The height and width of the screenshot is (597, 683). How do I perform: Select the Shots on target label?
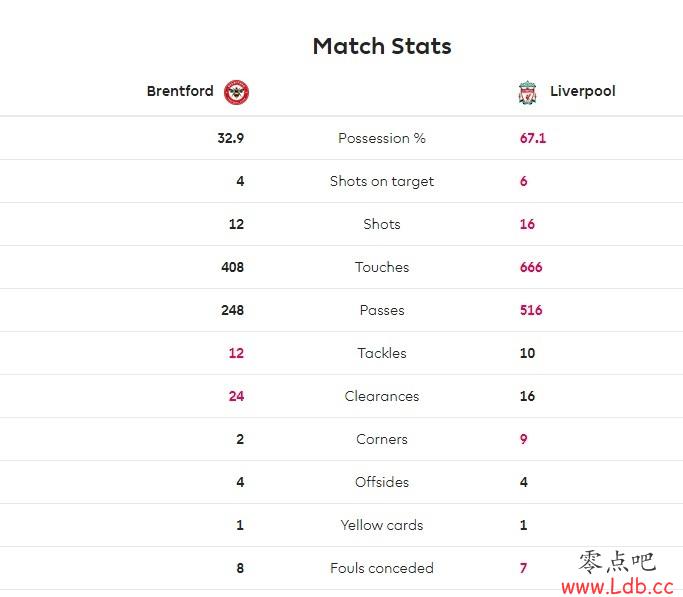(x=382, y=182)
